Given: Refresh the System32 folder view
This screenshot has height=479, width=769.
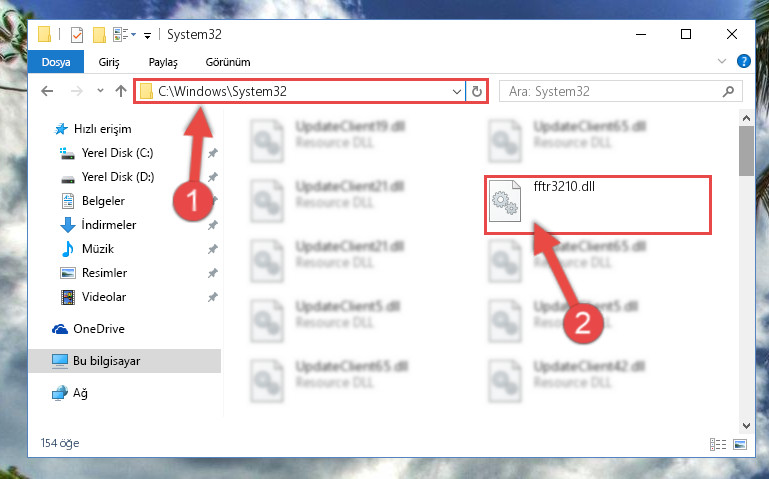Looking at the screenshot, I should coord(477,92).
